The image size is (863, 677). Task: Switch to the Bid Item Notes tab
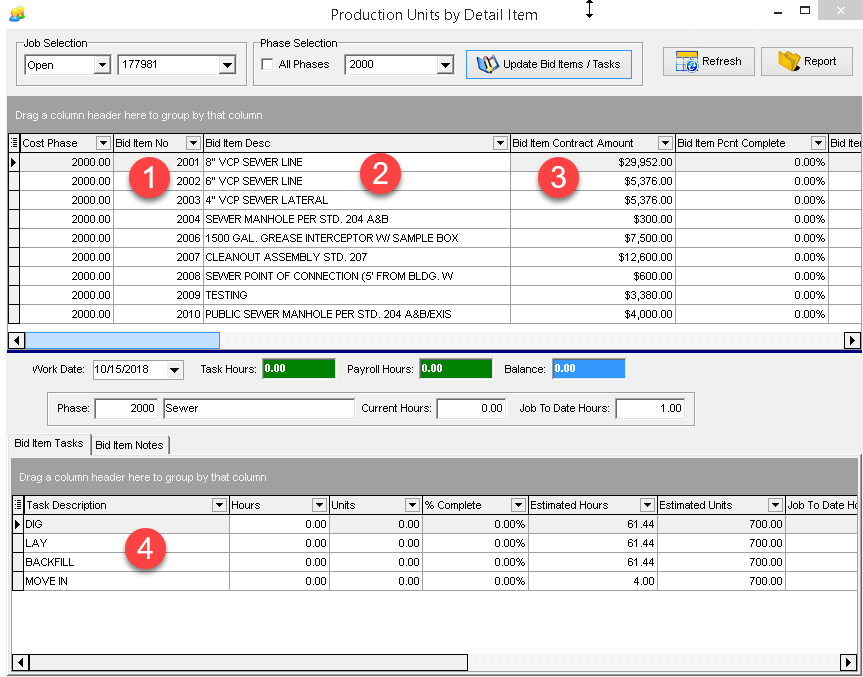pyautogui.click(x=129, y=445)
